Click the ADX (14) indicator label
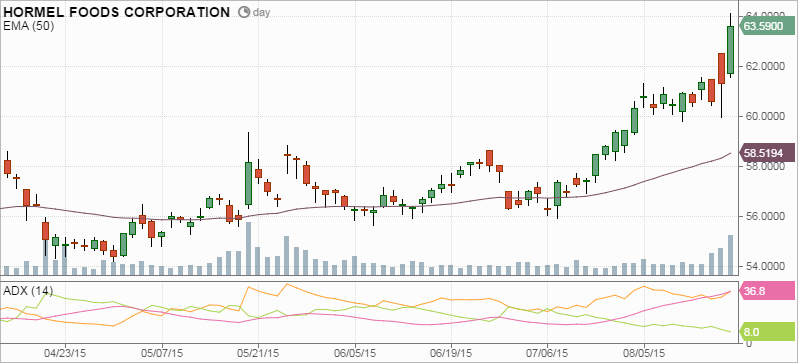 pyautogui.click(x=28, y=291)
